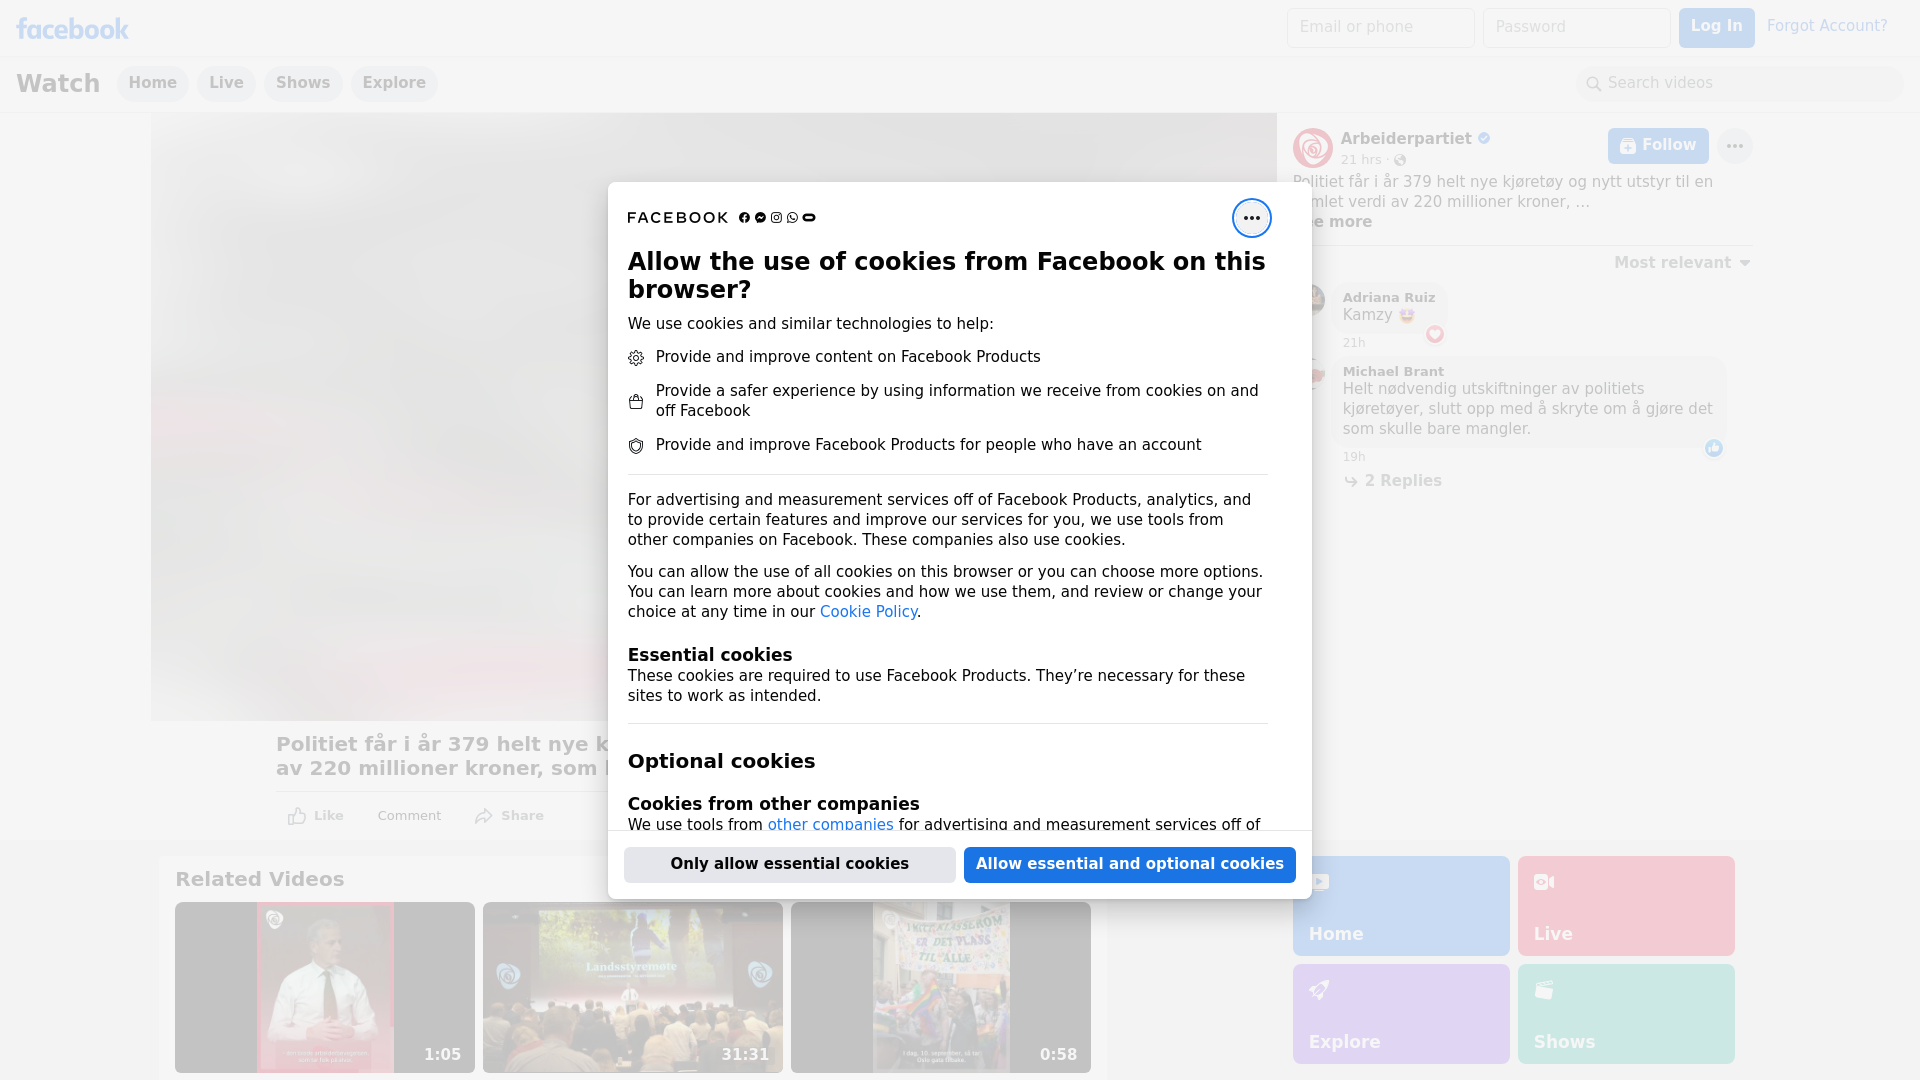
Task: Click Allow essential and optional cookies
Action: click(x=1129, y=864)
